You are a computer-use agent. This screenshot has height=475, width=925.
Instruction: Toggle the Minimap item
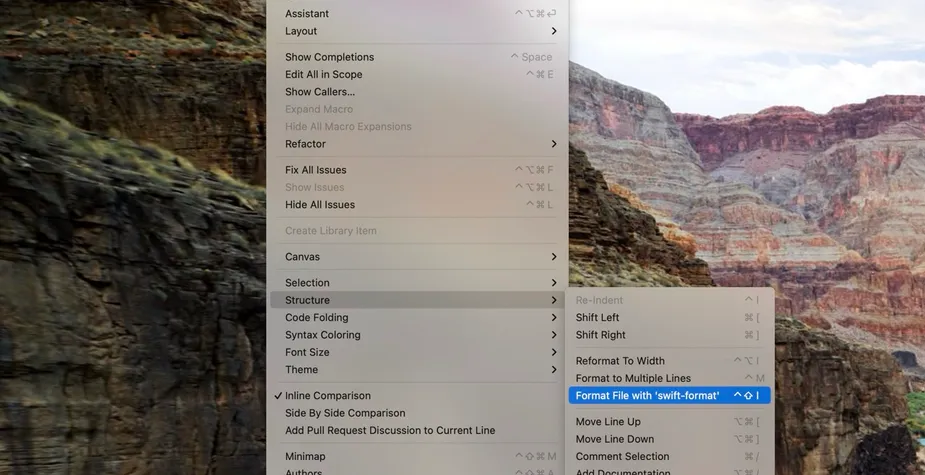[x=417, y=456]
